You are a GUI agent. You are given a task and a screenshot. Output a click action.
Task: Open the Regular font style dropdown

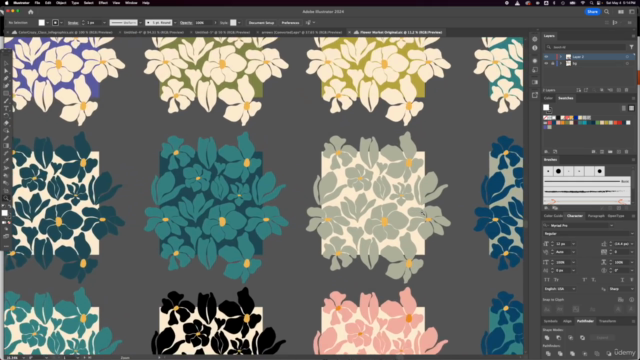631,233
